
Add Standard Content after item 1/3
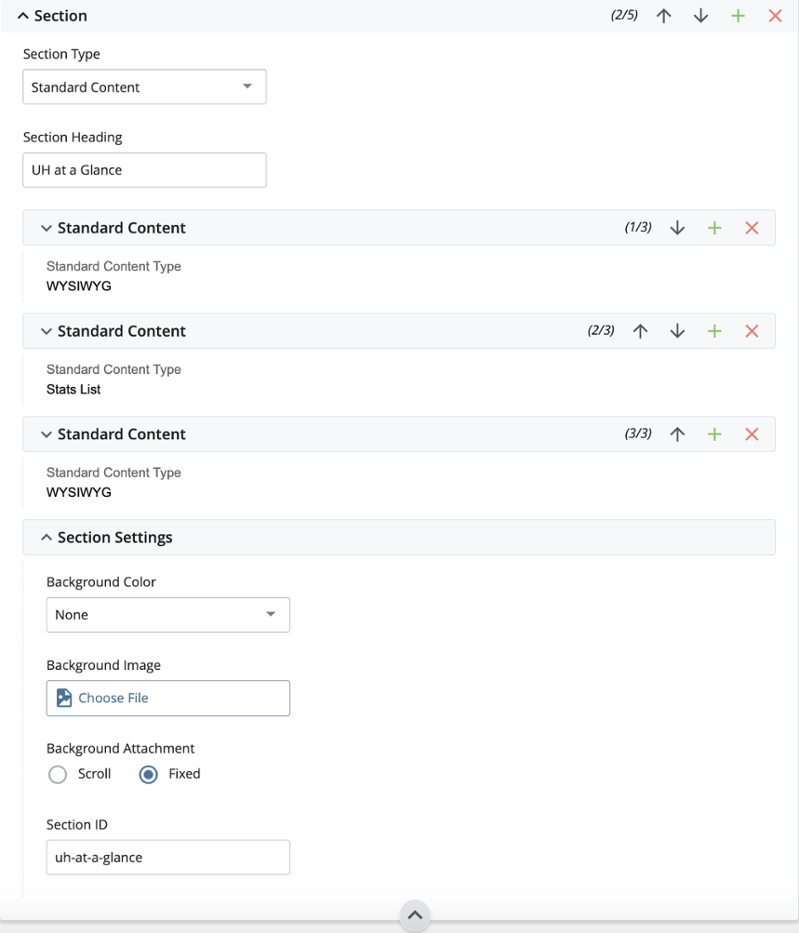click(715, 228)
